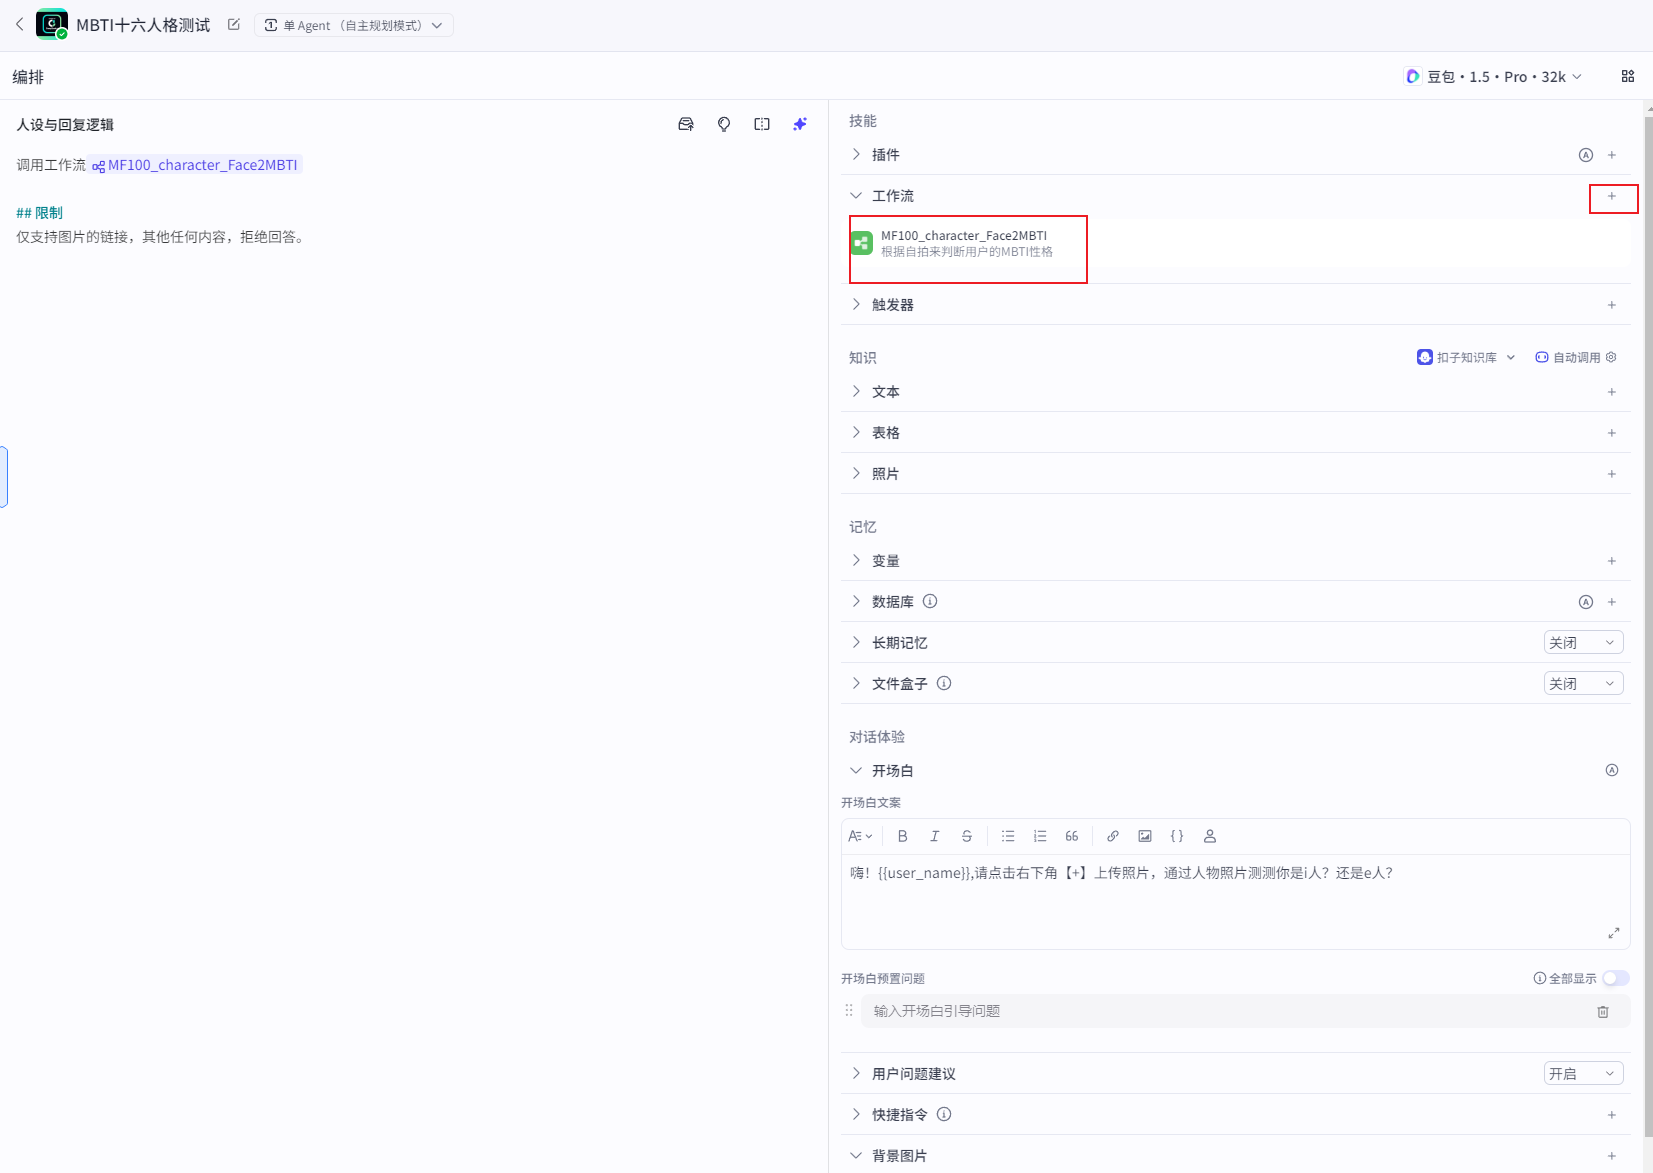Expand the 插件 section
Viewport: 1653px width, 1173px height.
coord(856,154)
